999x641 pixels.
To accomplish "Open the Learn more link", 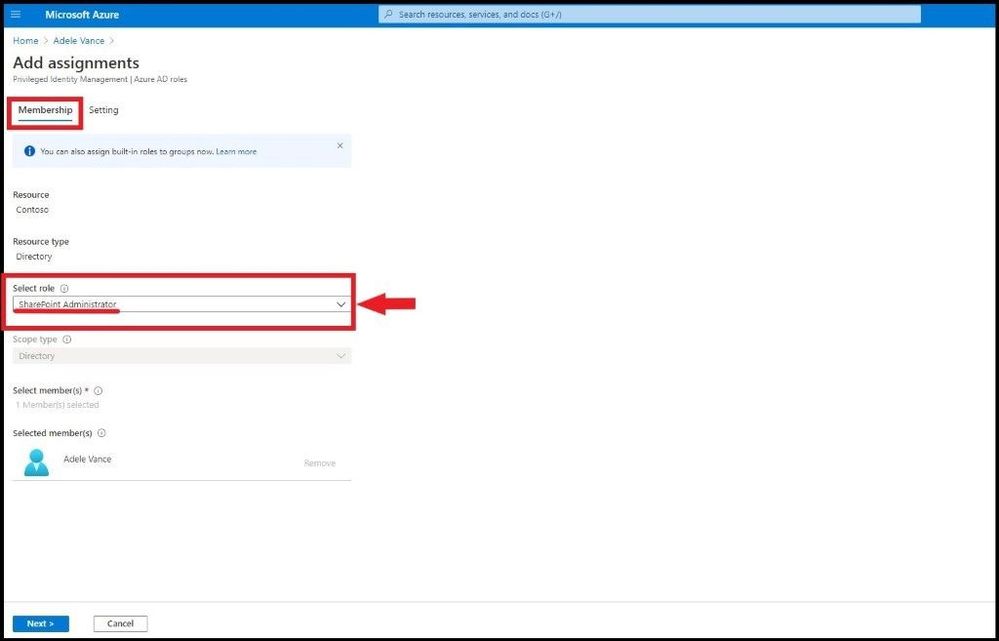I will [236, 152].
